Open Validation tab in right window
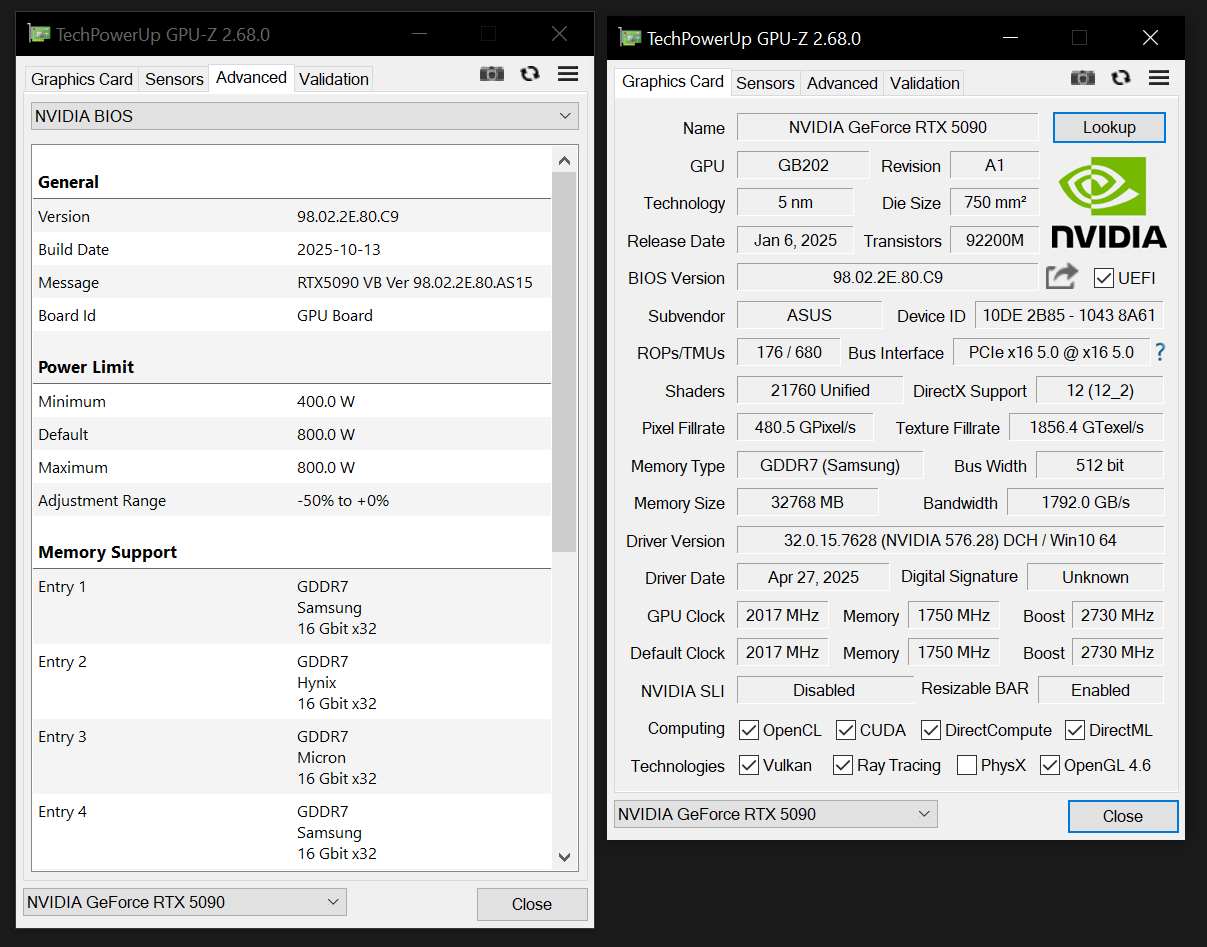This screenshot has width=1207, height=947. (x=925, y=83)
